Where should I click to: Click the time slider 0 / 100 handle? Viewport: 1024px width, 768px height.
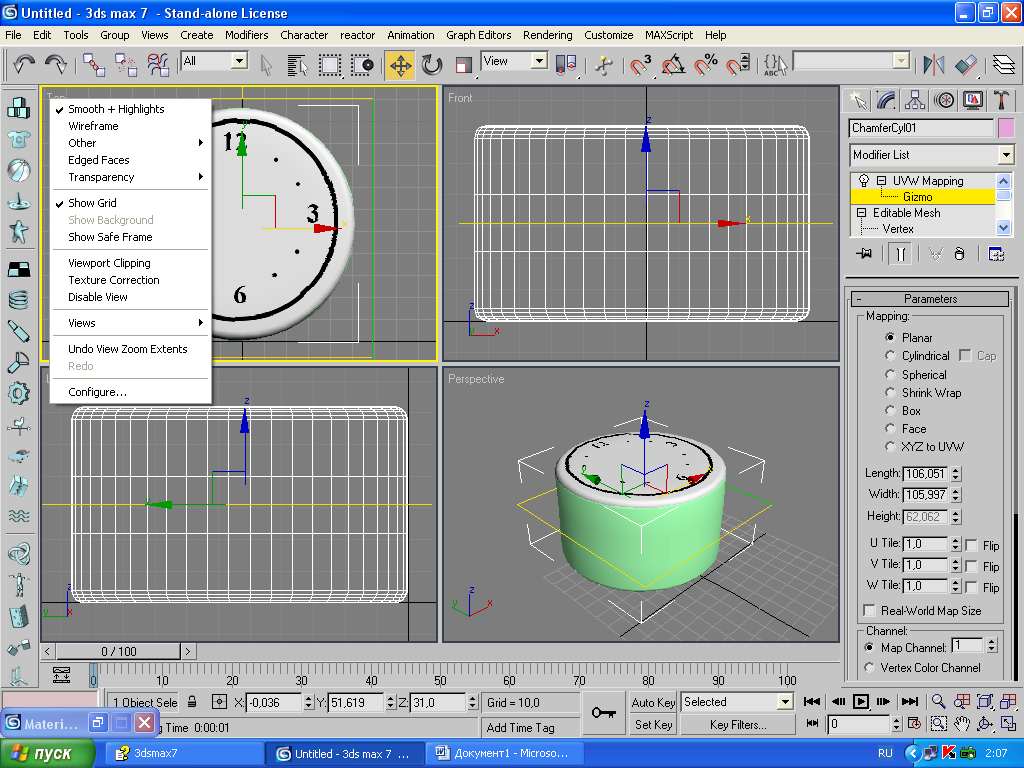coord(118,651)
